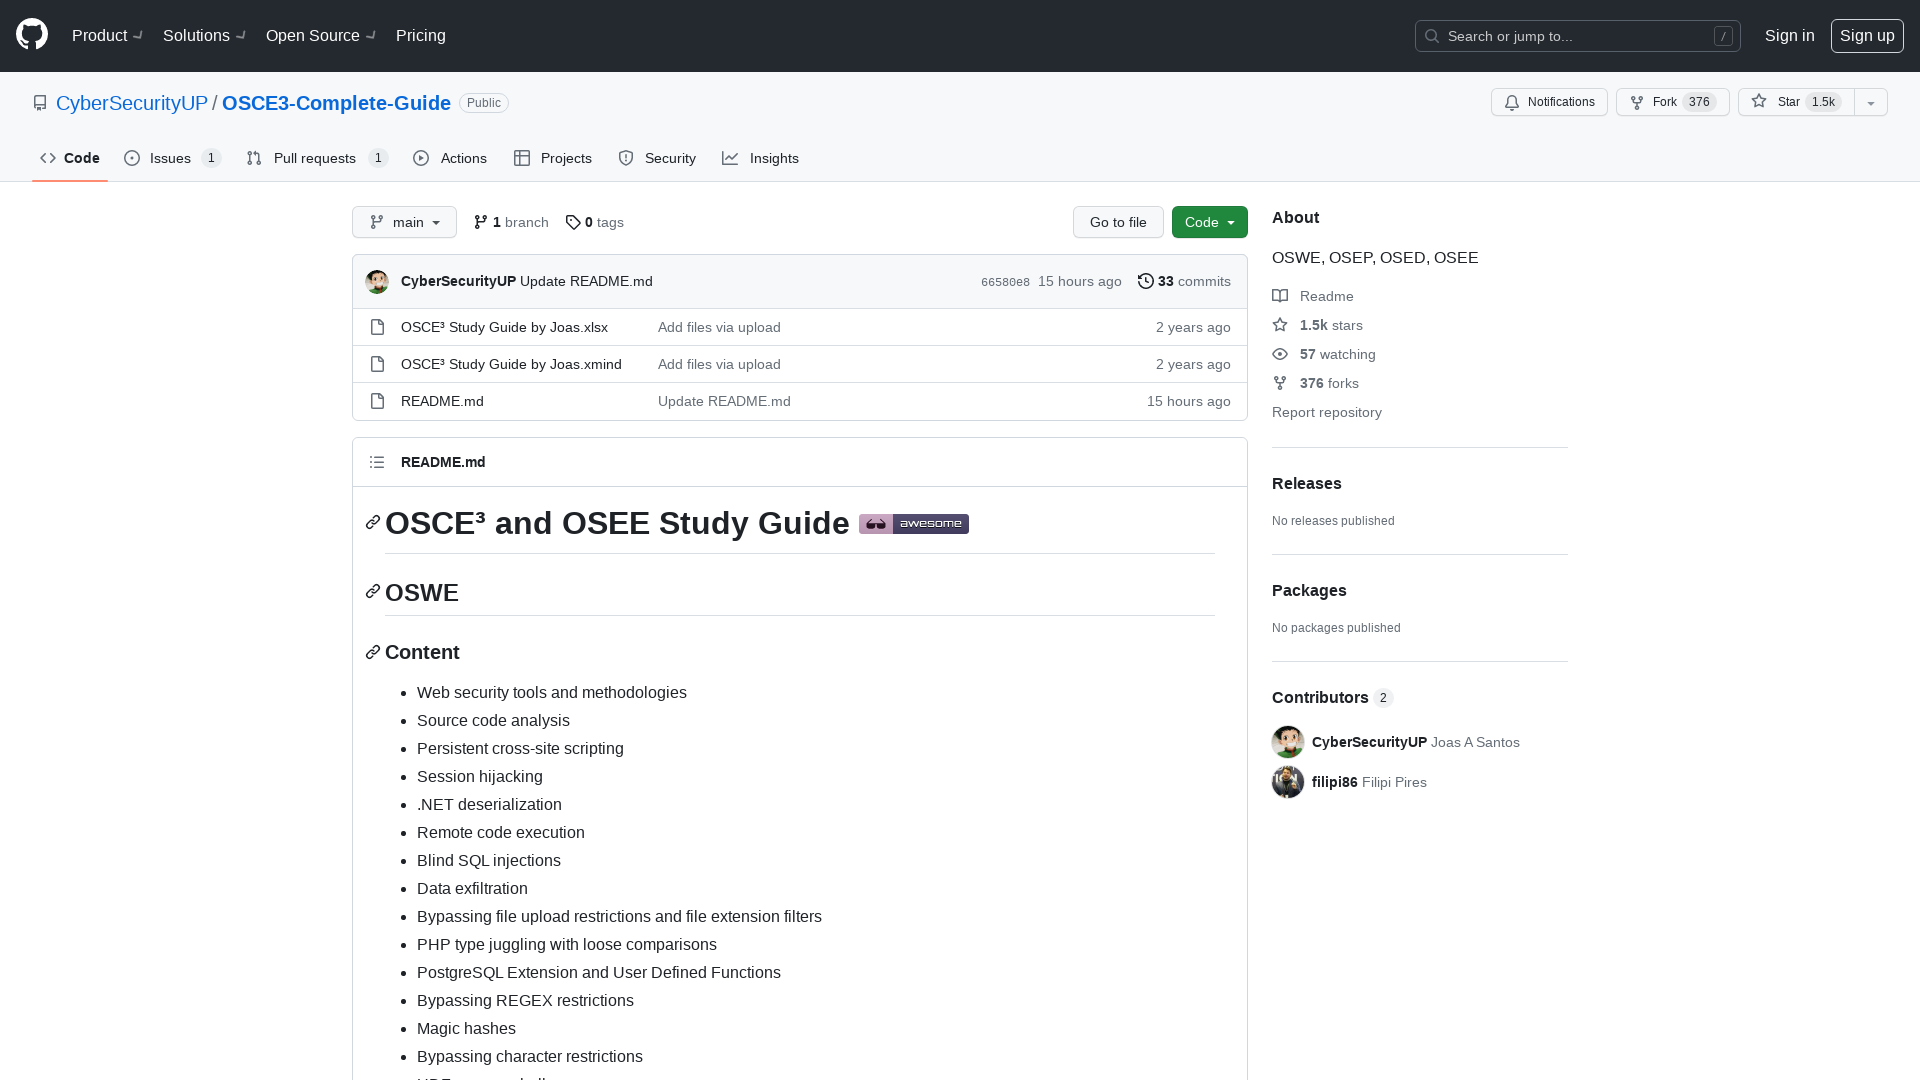Switch to the Projects tab
The image size is (1920, 1080).
tap(553, 158)
